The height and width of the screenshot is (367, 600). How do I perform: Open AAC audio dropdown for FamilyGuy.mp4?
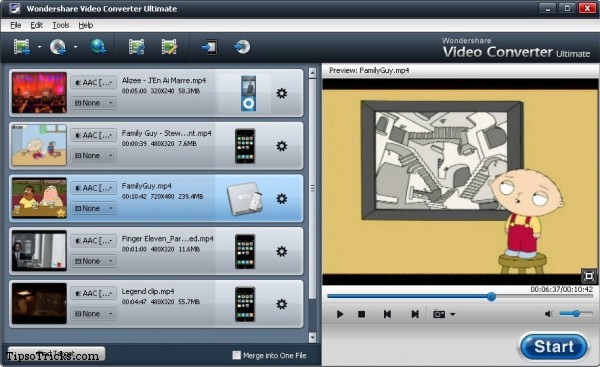(x=94, y=188)
